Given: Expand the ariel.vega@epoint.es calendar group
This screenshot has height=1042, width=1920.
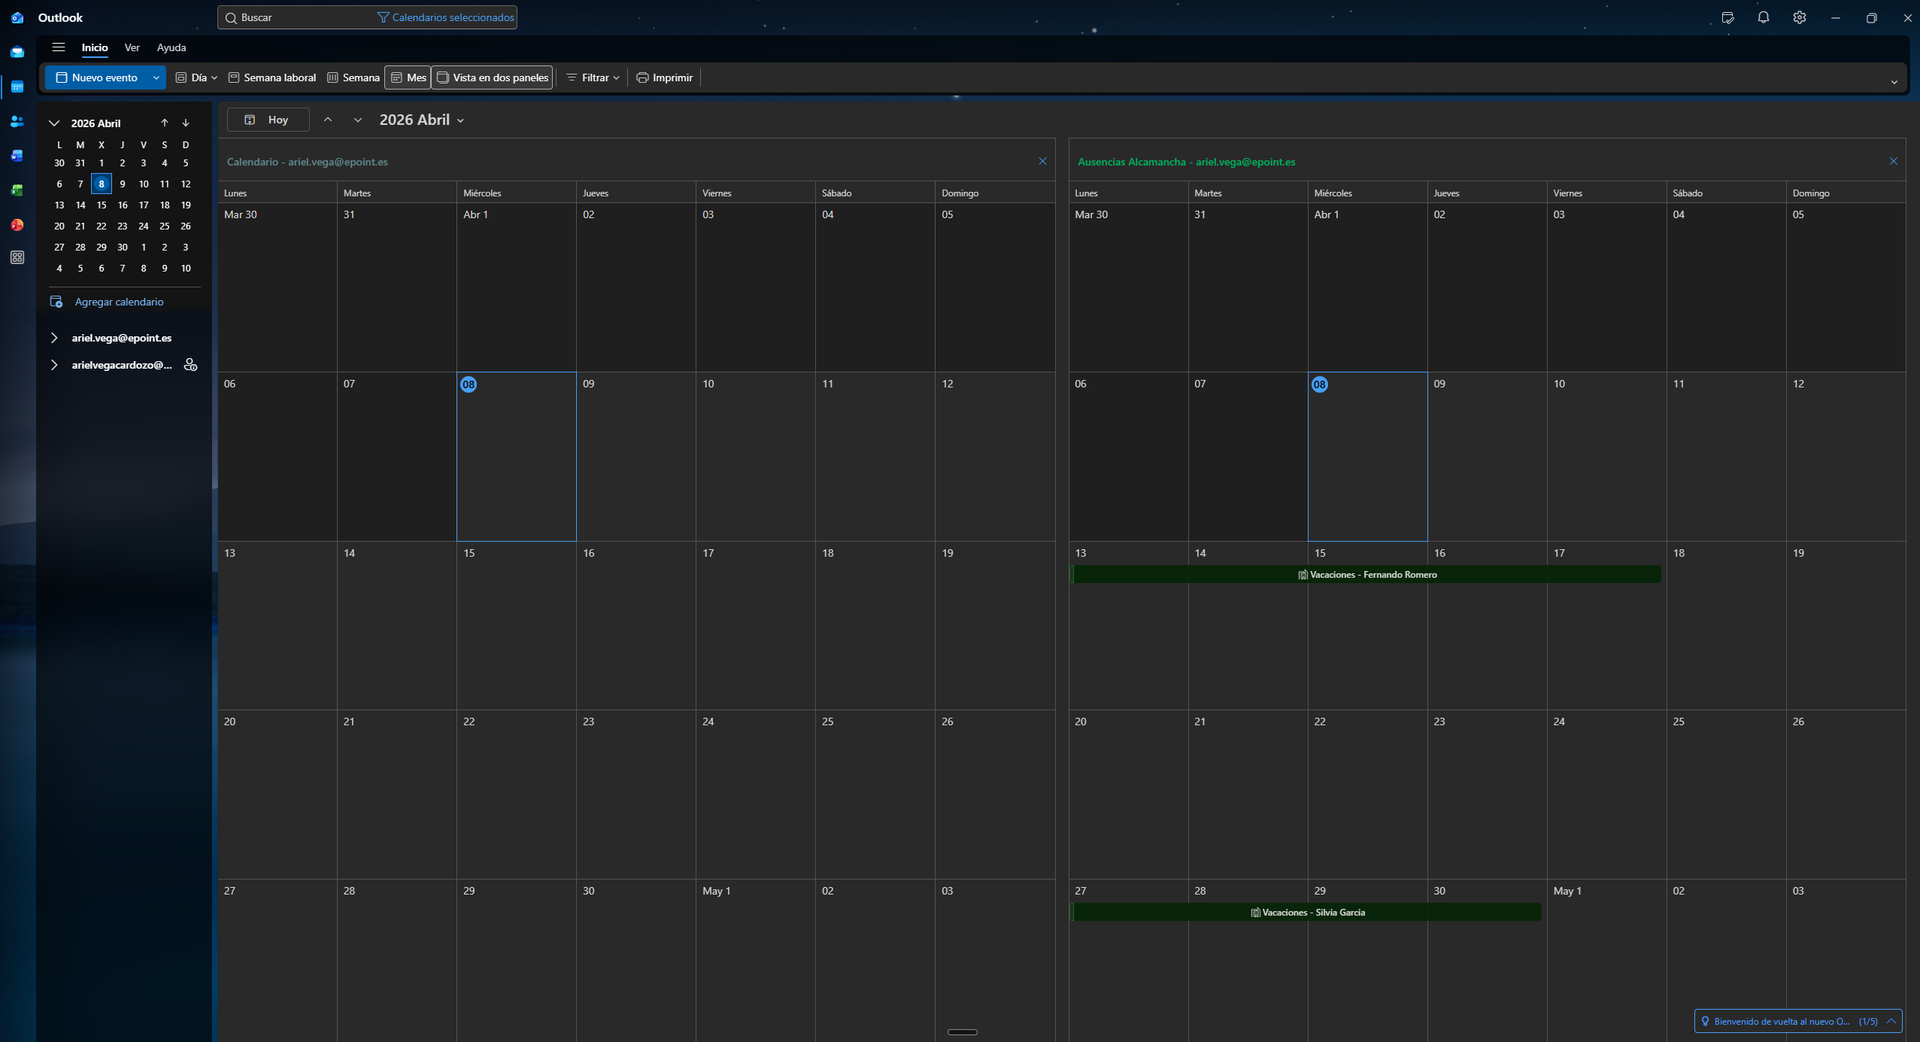Looking at the screenshot, I should point(54,338).
